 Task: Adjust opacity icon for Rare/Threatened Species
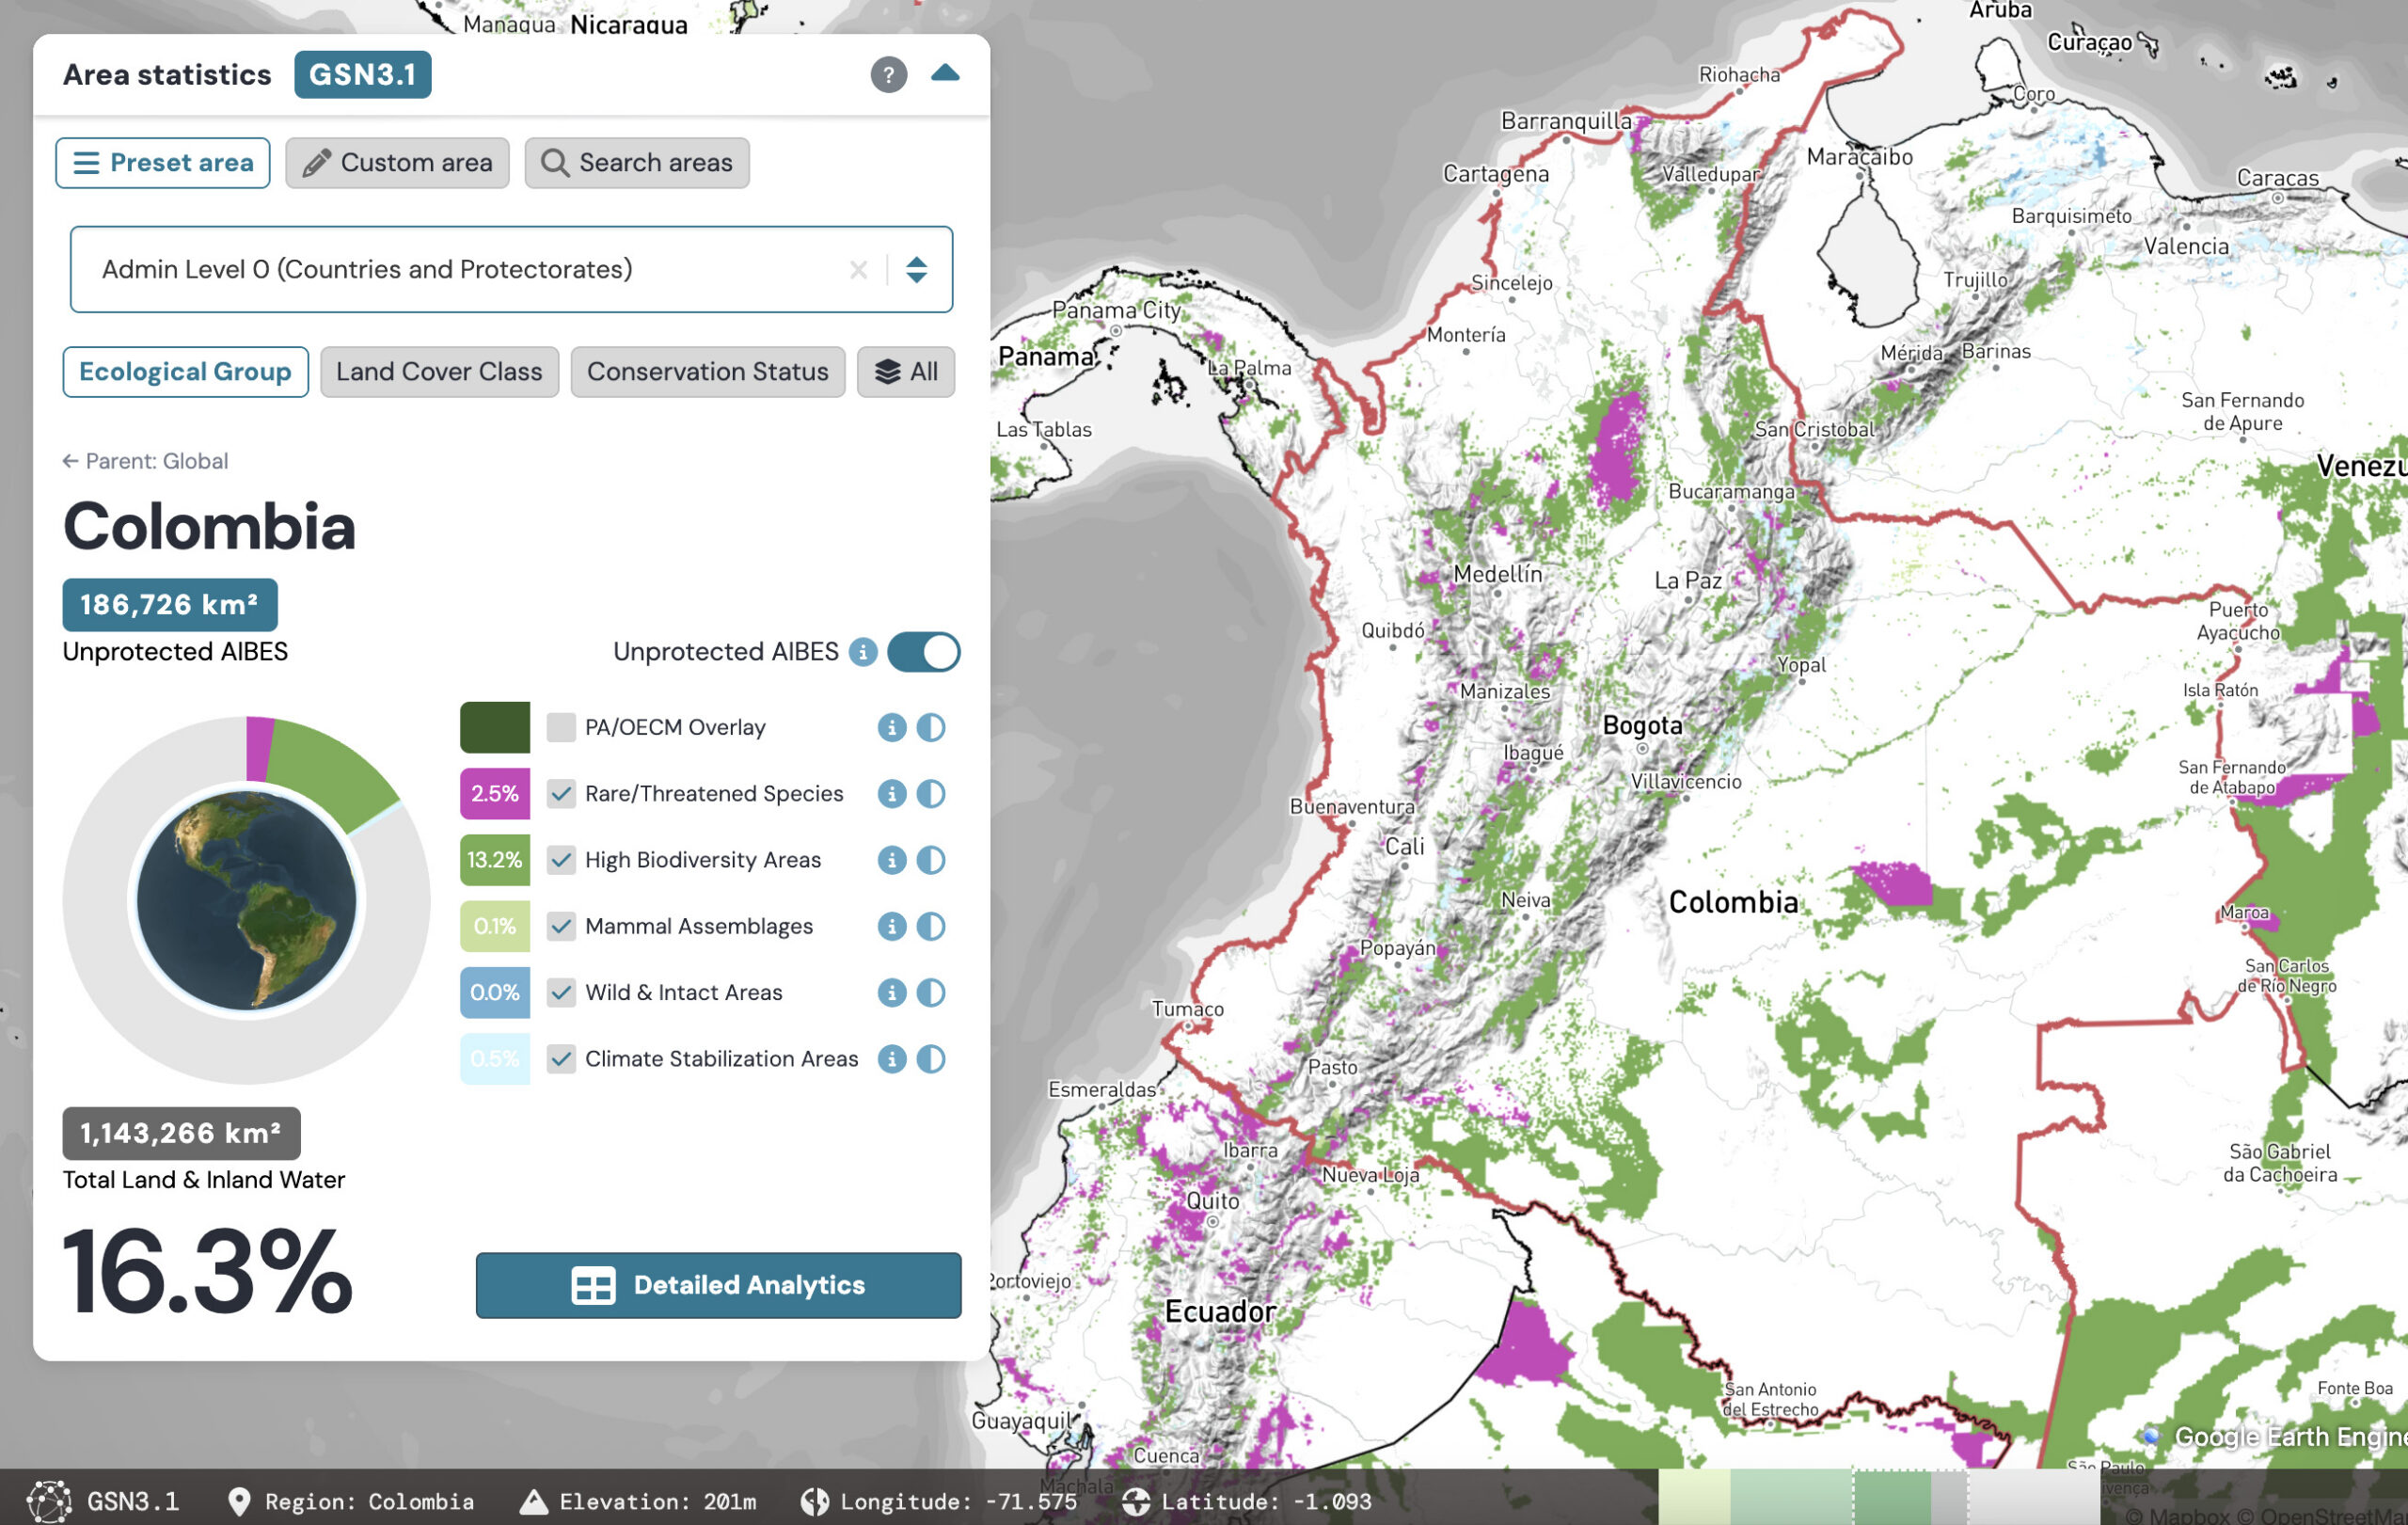click(x=931, y=794)
